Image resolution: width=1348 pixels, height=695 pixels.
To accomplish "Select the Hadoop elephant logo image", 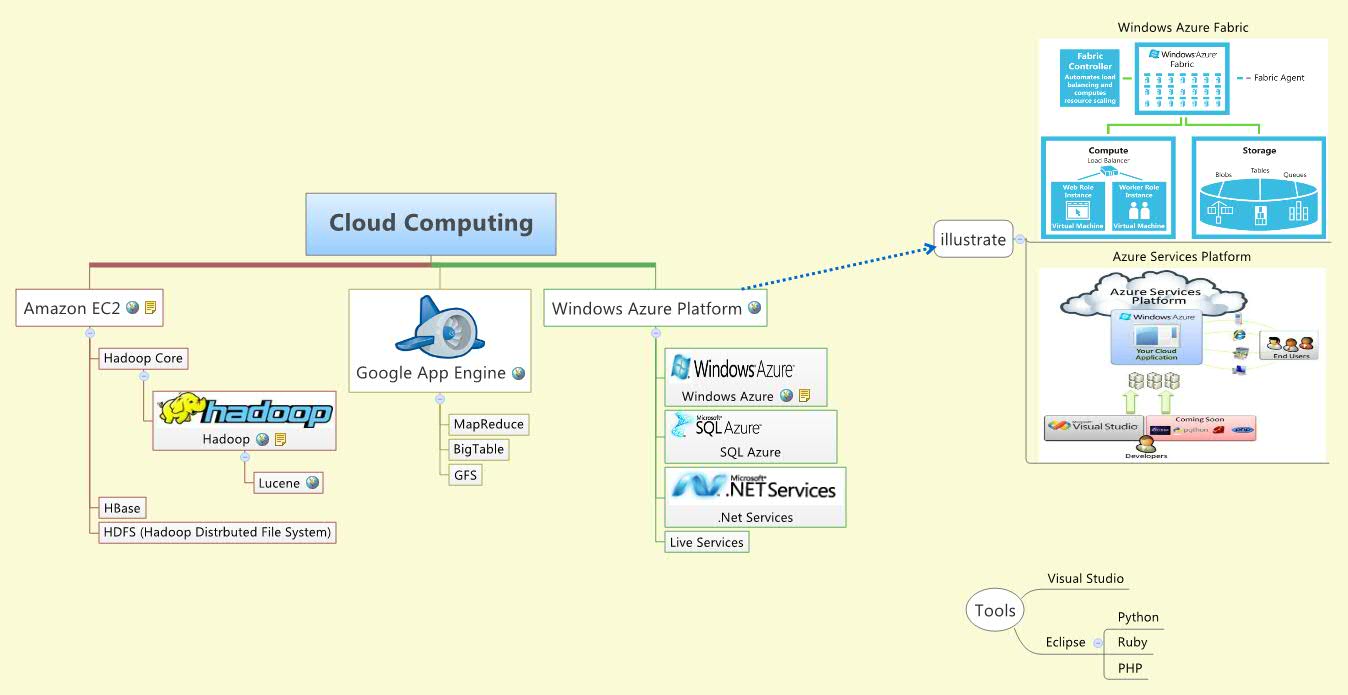I will 244,410.
